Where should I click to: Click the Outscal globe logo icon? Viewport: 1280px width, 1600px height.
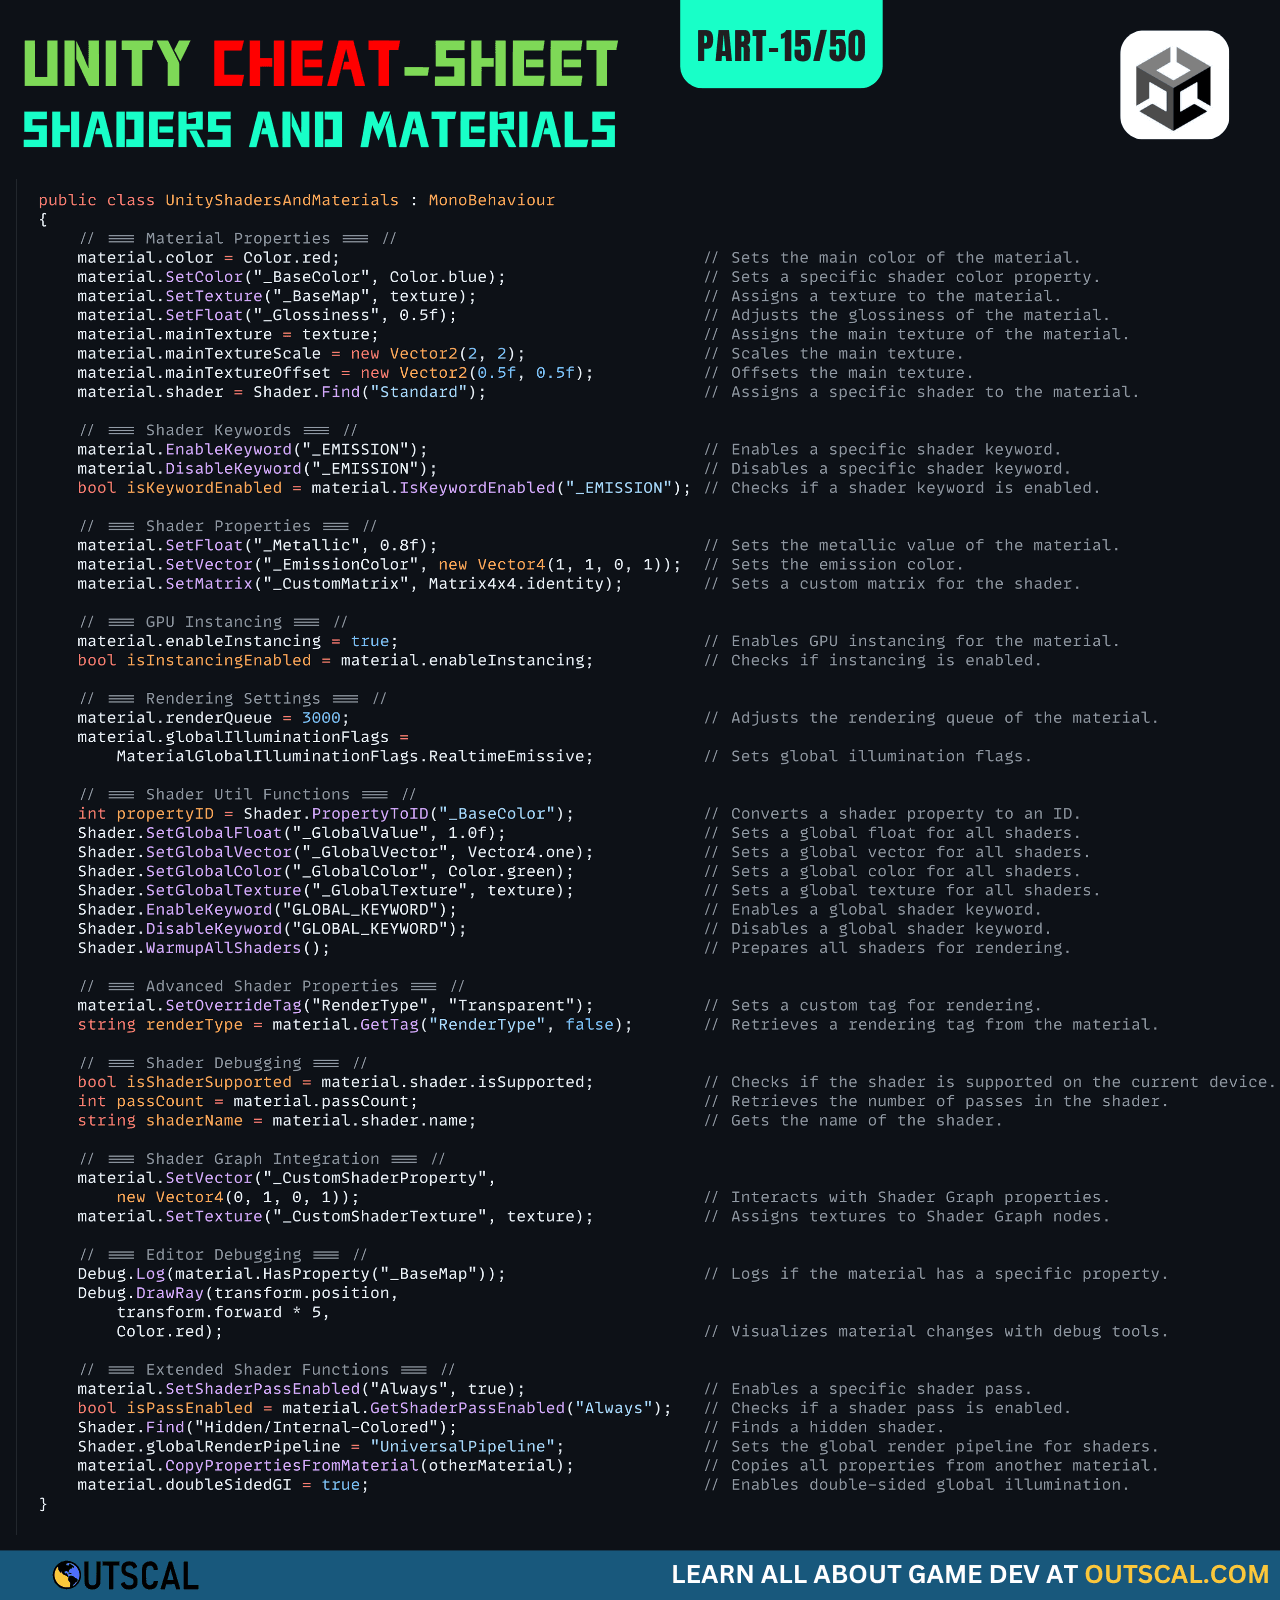[x=67, y=1576]
